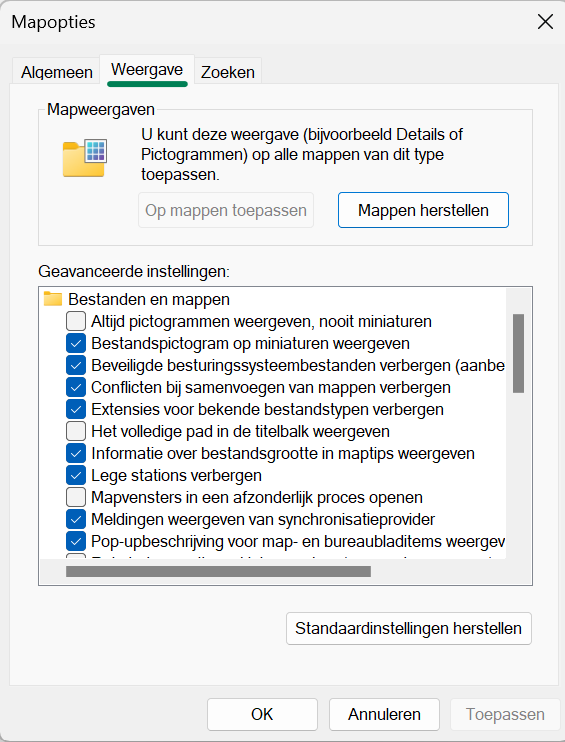Image resolution: width=565 pixels, height=742 pixels.
Task: Confirm the dialog with the OK button
Action: (262, 714)
